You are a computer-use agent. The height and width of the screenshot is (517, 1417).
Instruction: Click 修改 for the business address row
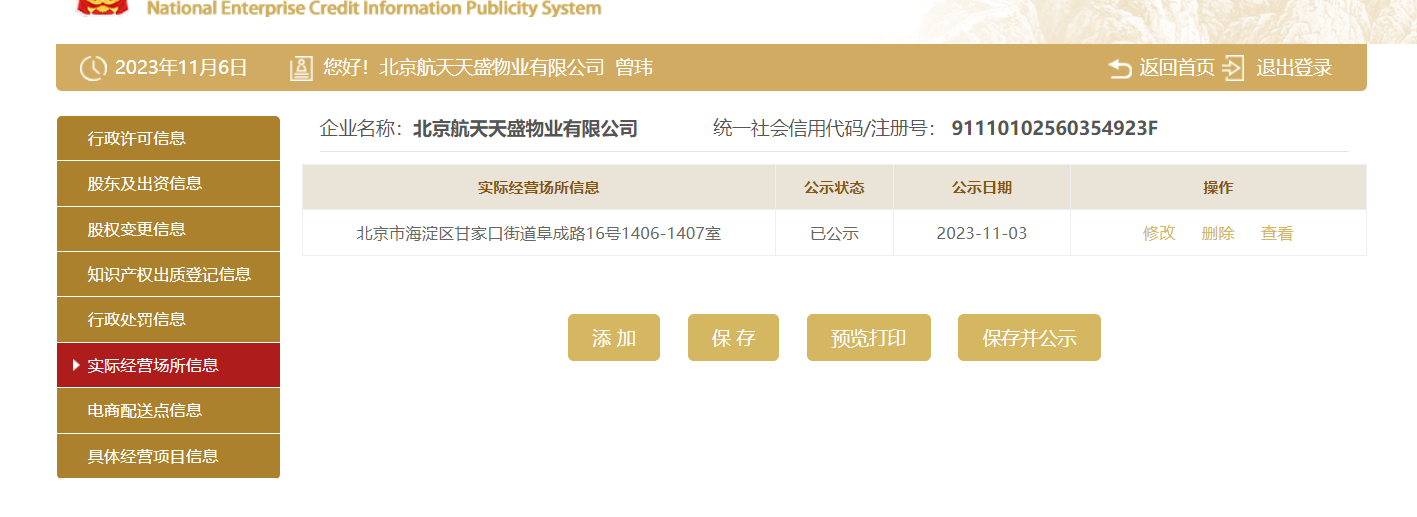[1159, 233]
